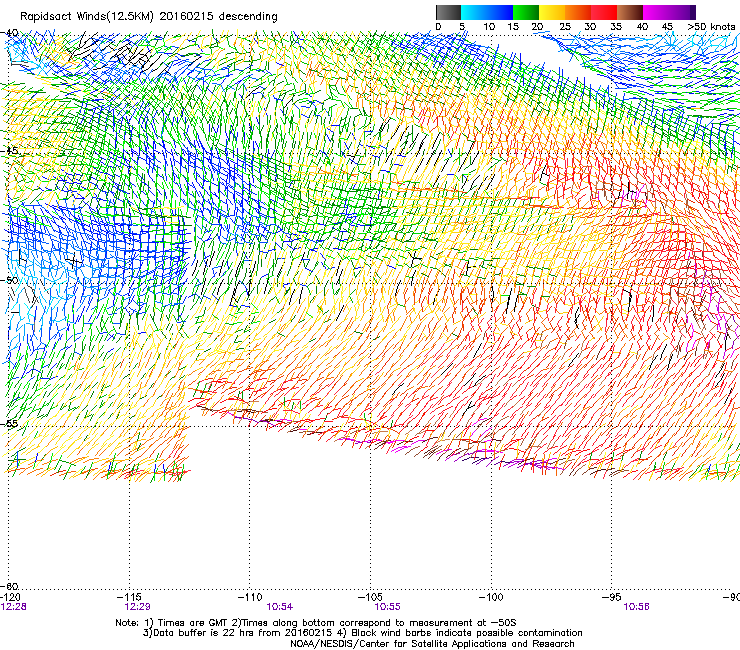Click the '-50' latitude axis label

tap(9, 280)
